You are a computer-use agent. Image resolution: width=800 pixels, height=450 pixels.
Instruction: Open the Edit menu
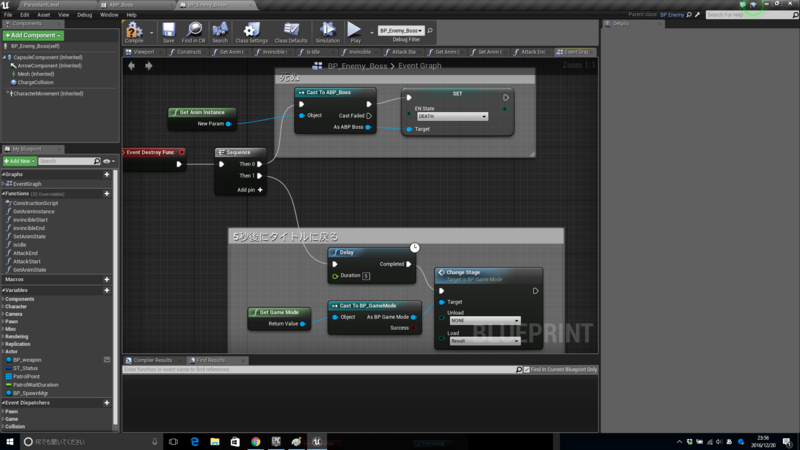tap(24, 15)
